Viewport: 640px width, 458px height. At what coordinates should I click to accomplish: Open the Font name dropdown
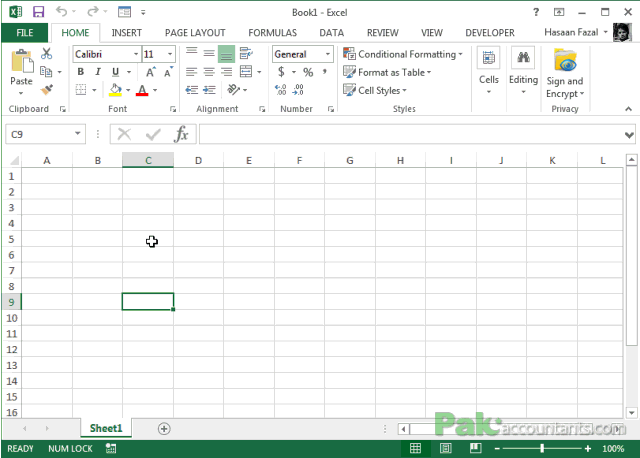point(136,54)
